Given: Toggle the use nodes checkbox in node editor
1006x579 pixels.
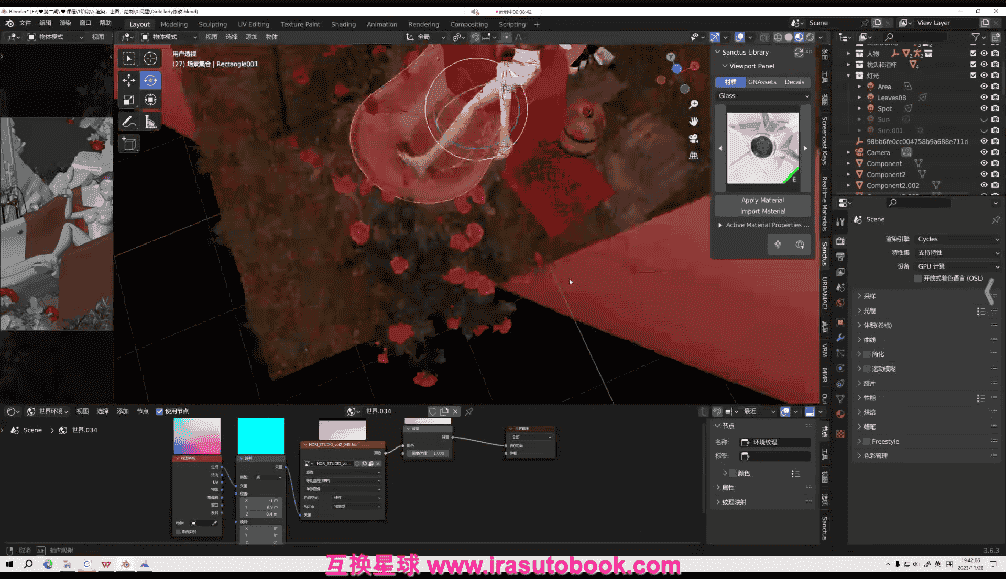Looking at the screenshot, I should tap(159, 411).
